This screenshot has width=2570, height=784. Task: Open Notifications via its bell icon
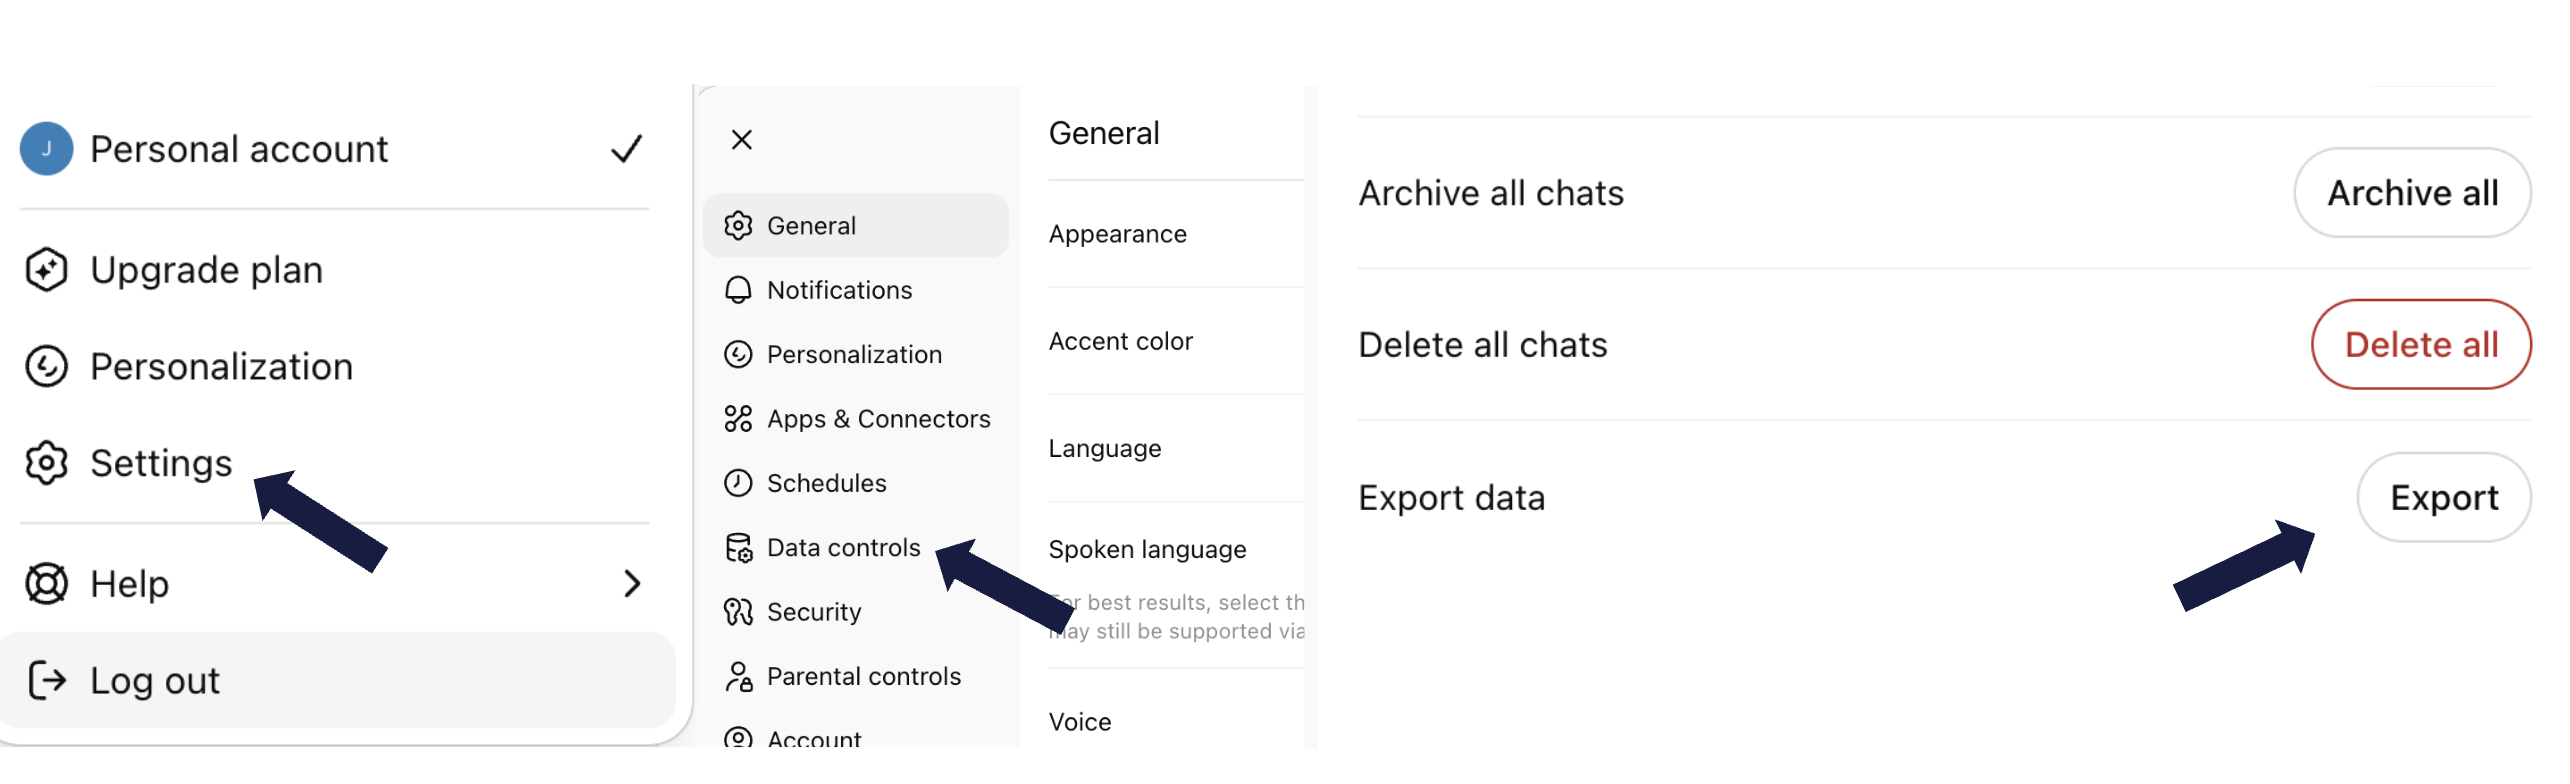tap(740, 289)
